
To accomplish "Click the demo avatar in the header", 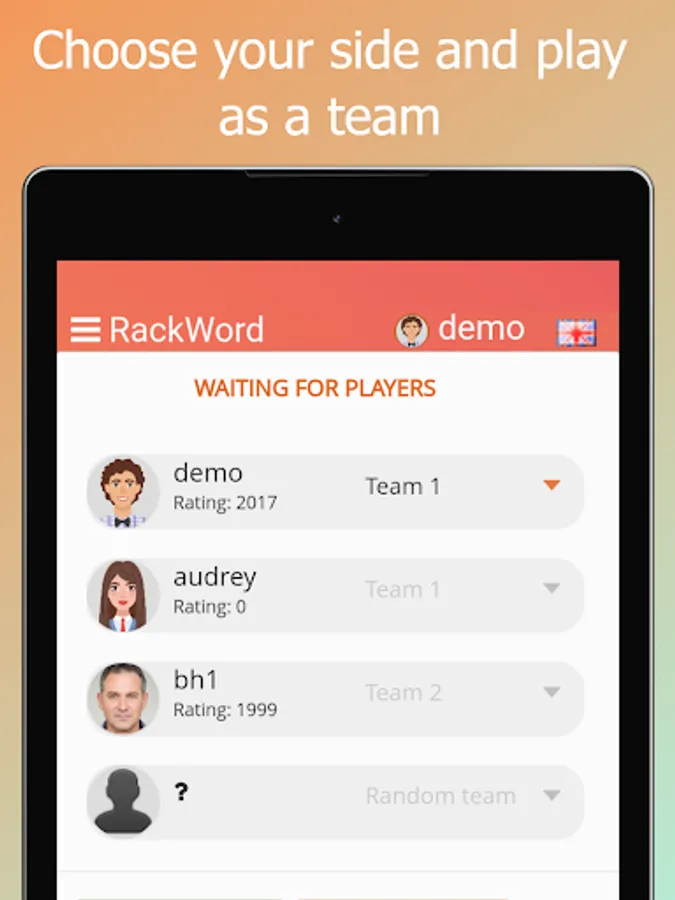I will tap(411, 331).
